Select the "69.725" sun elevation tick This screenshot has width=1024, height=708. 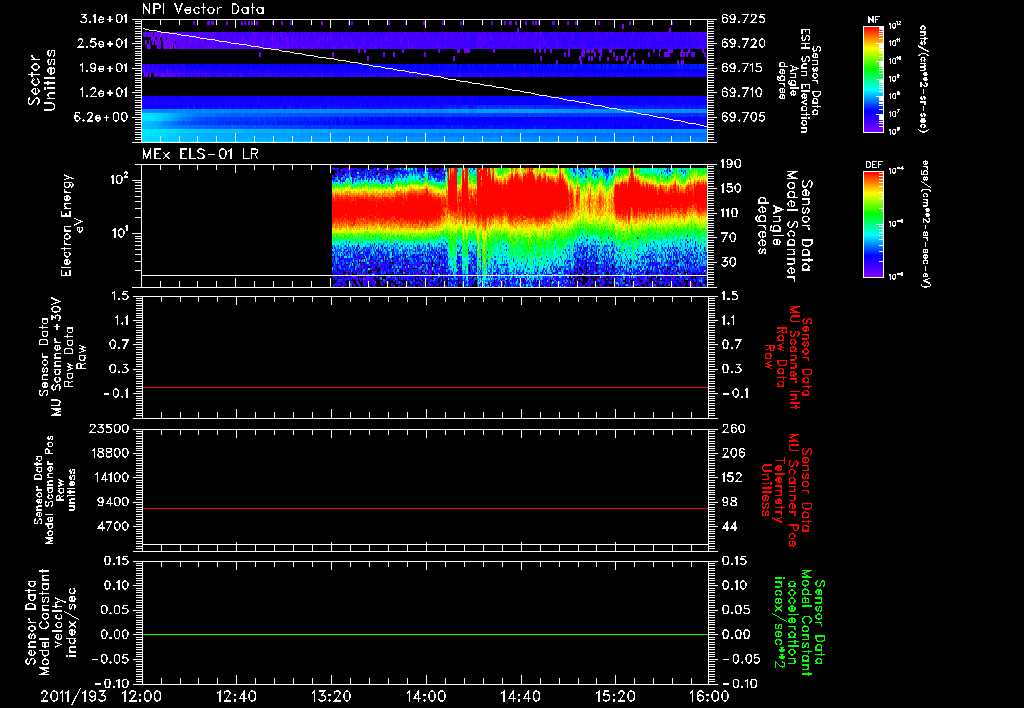[x=743, y=19]
